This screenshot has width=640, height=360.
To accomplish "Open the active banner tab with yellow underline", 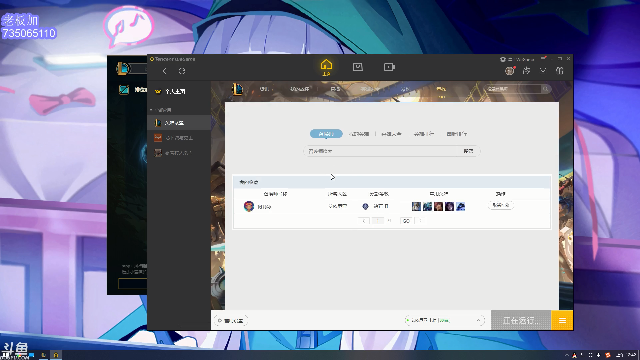I will click(x=441, y=89).
